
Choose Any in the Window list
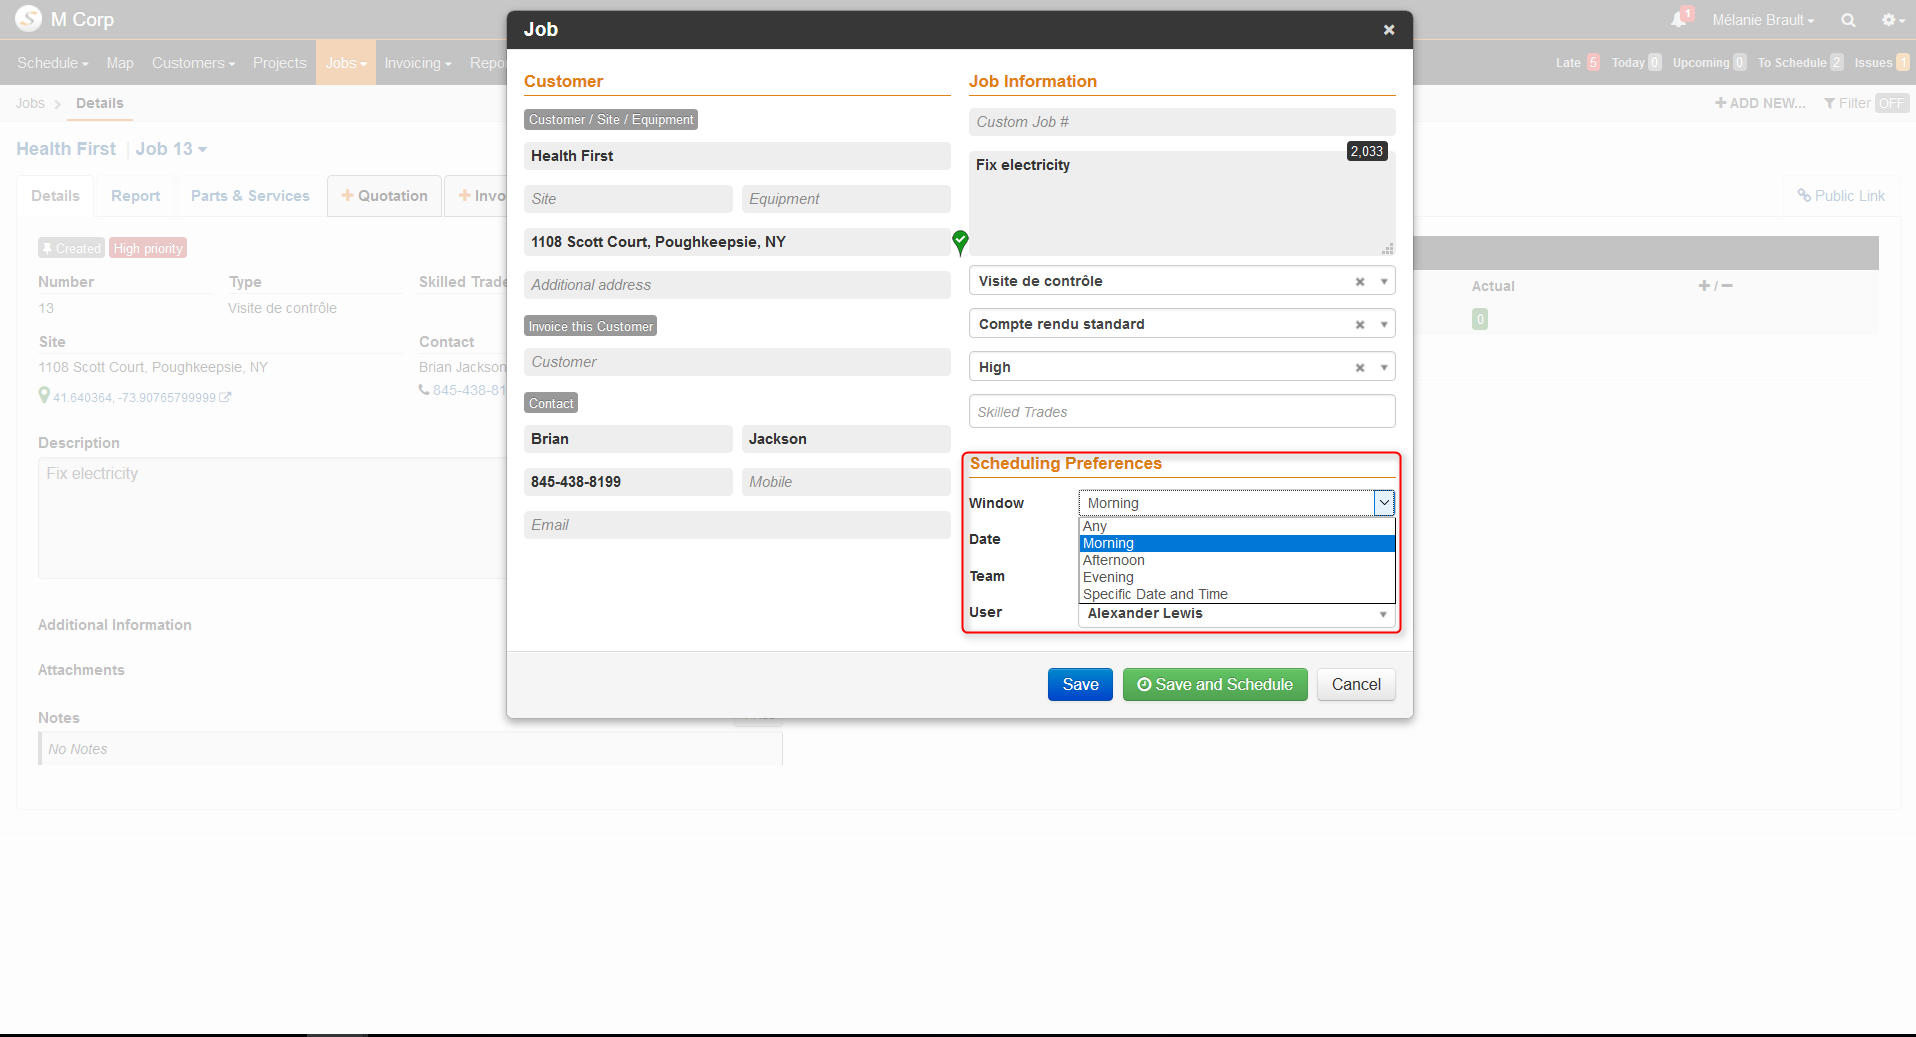point(1237,526)
